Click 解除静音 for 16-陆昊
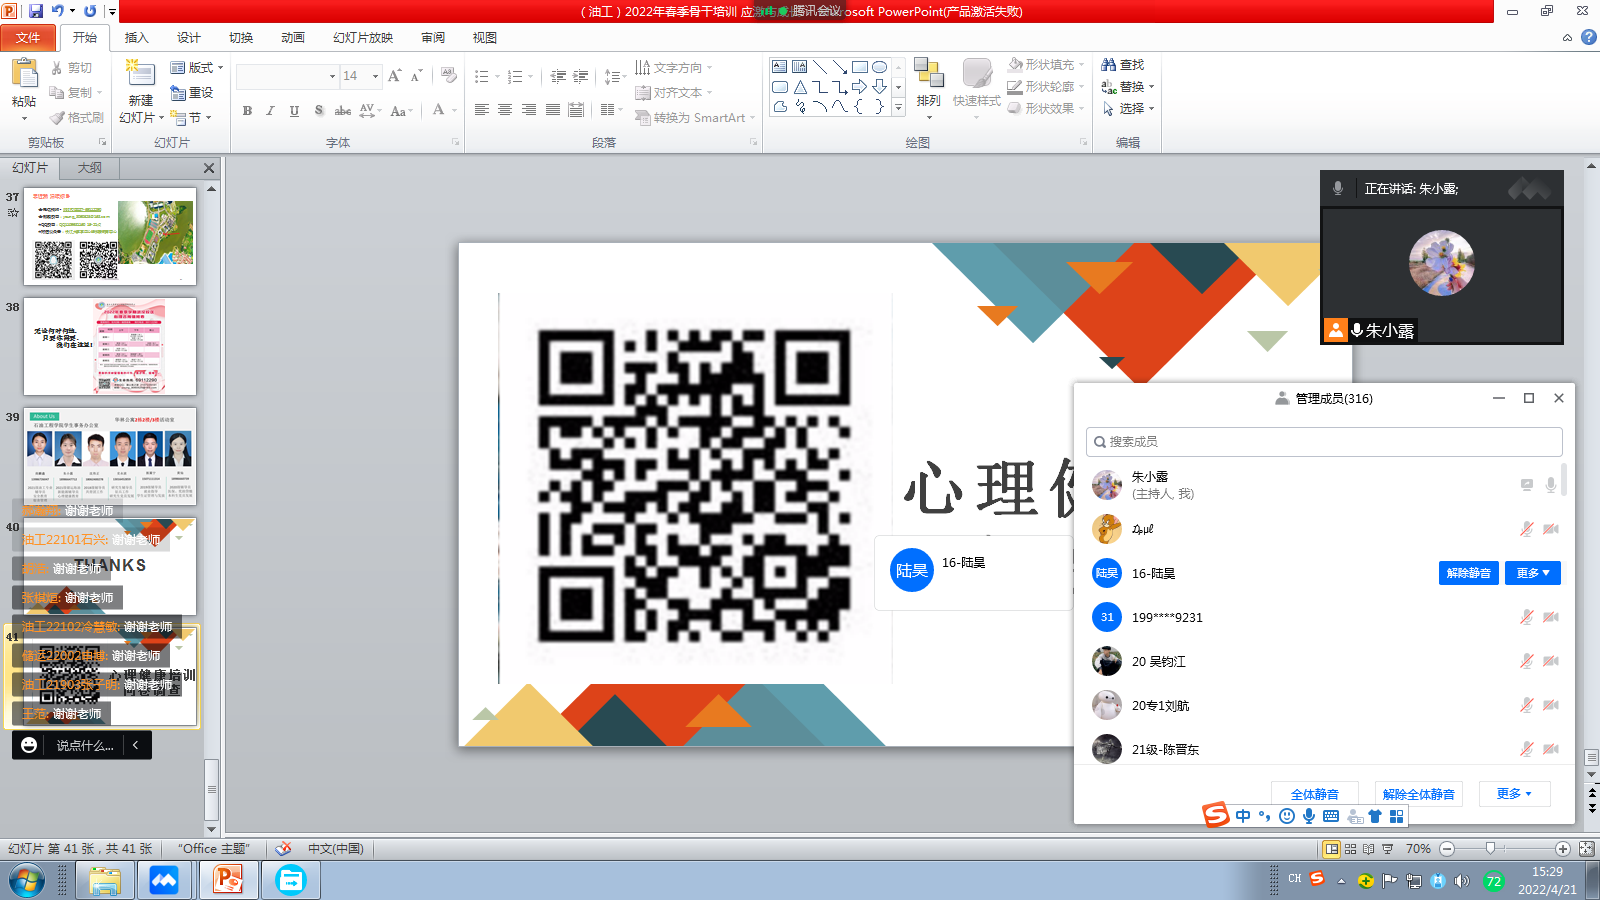1600x900 pixels. pos(1468,573)
